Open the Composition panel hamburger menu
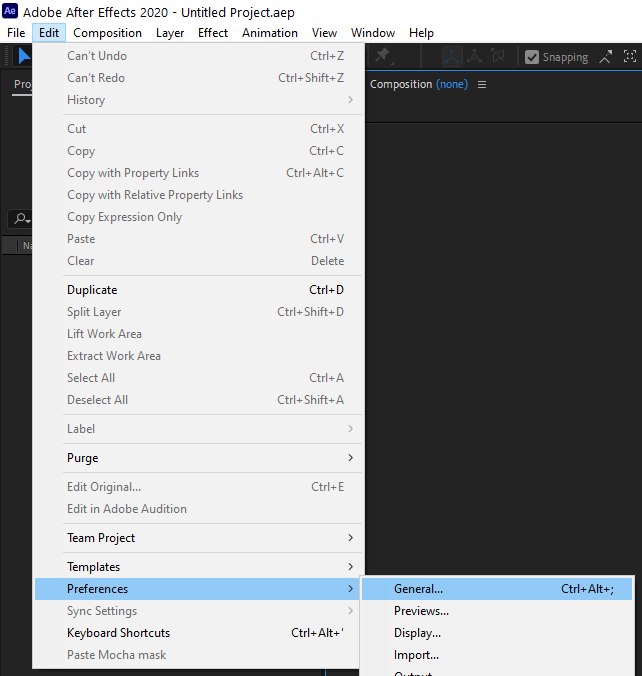Screen dimensions: 642x676 [x=482, y=84]
